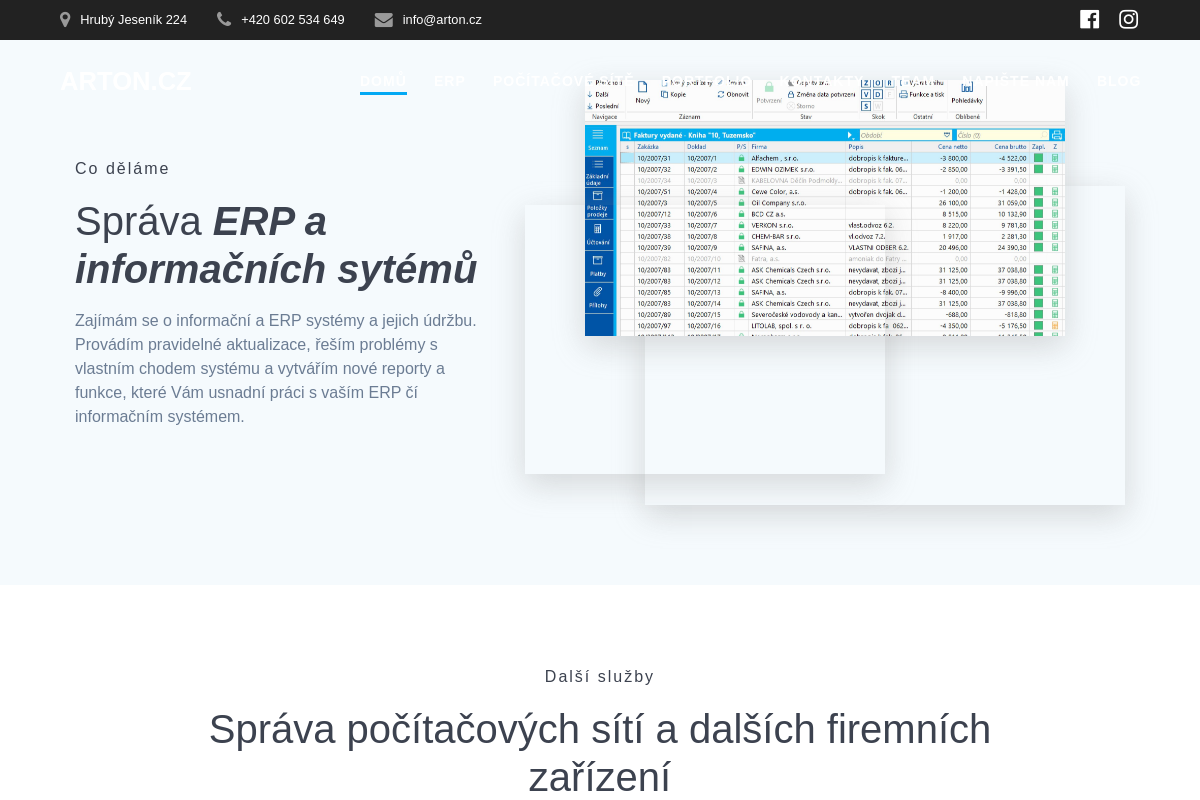Click the book icon before Faktury vydané title
This screenshot has height=800, width=1200.
click(x=626, y=135)
